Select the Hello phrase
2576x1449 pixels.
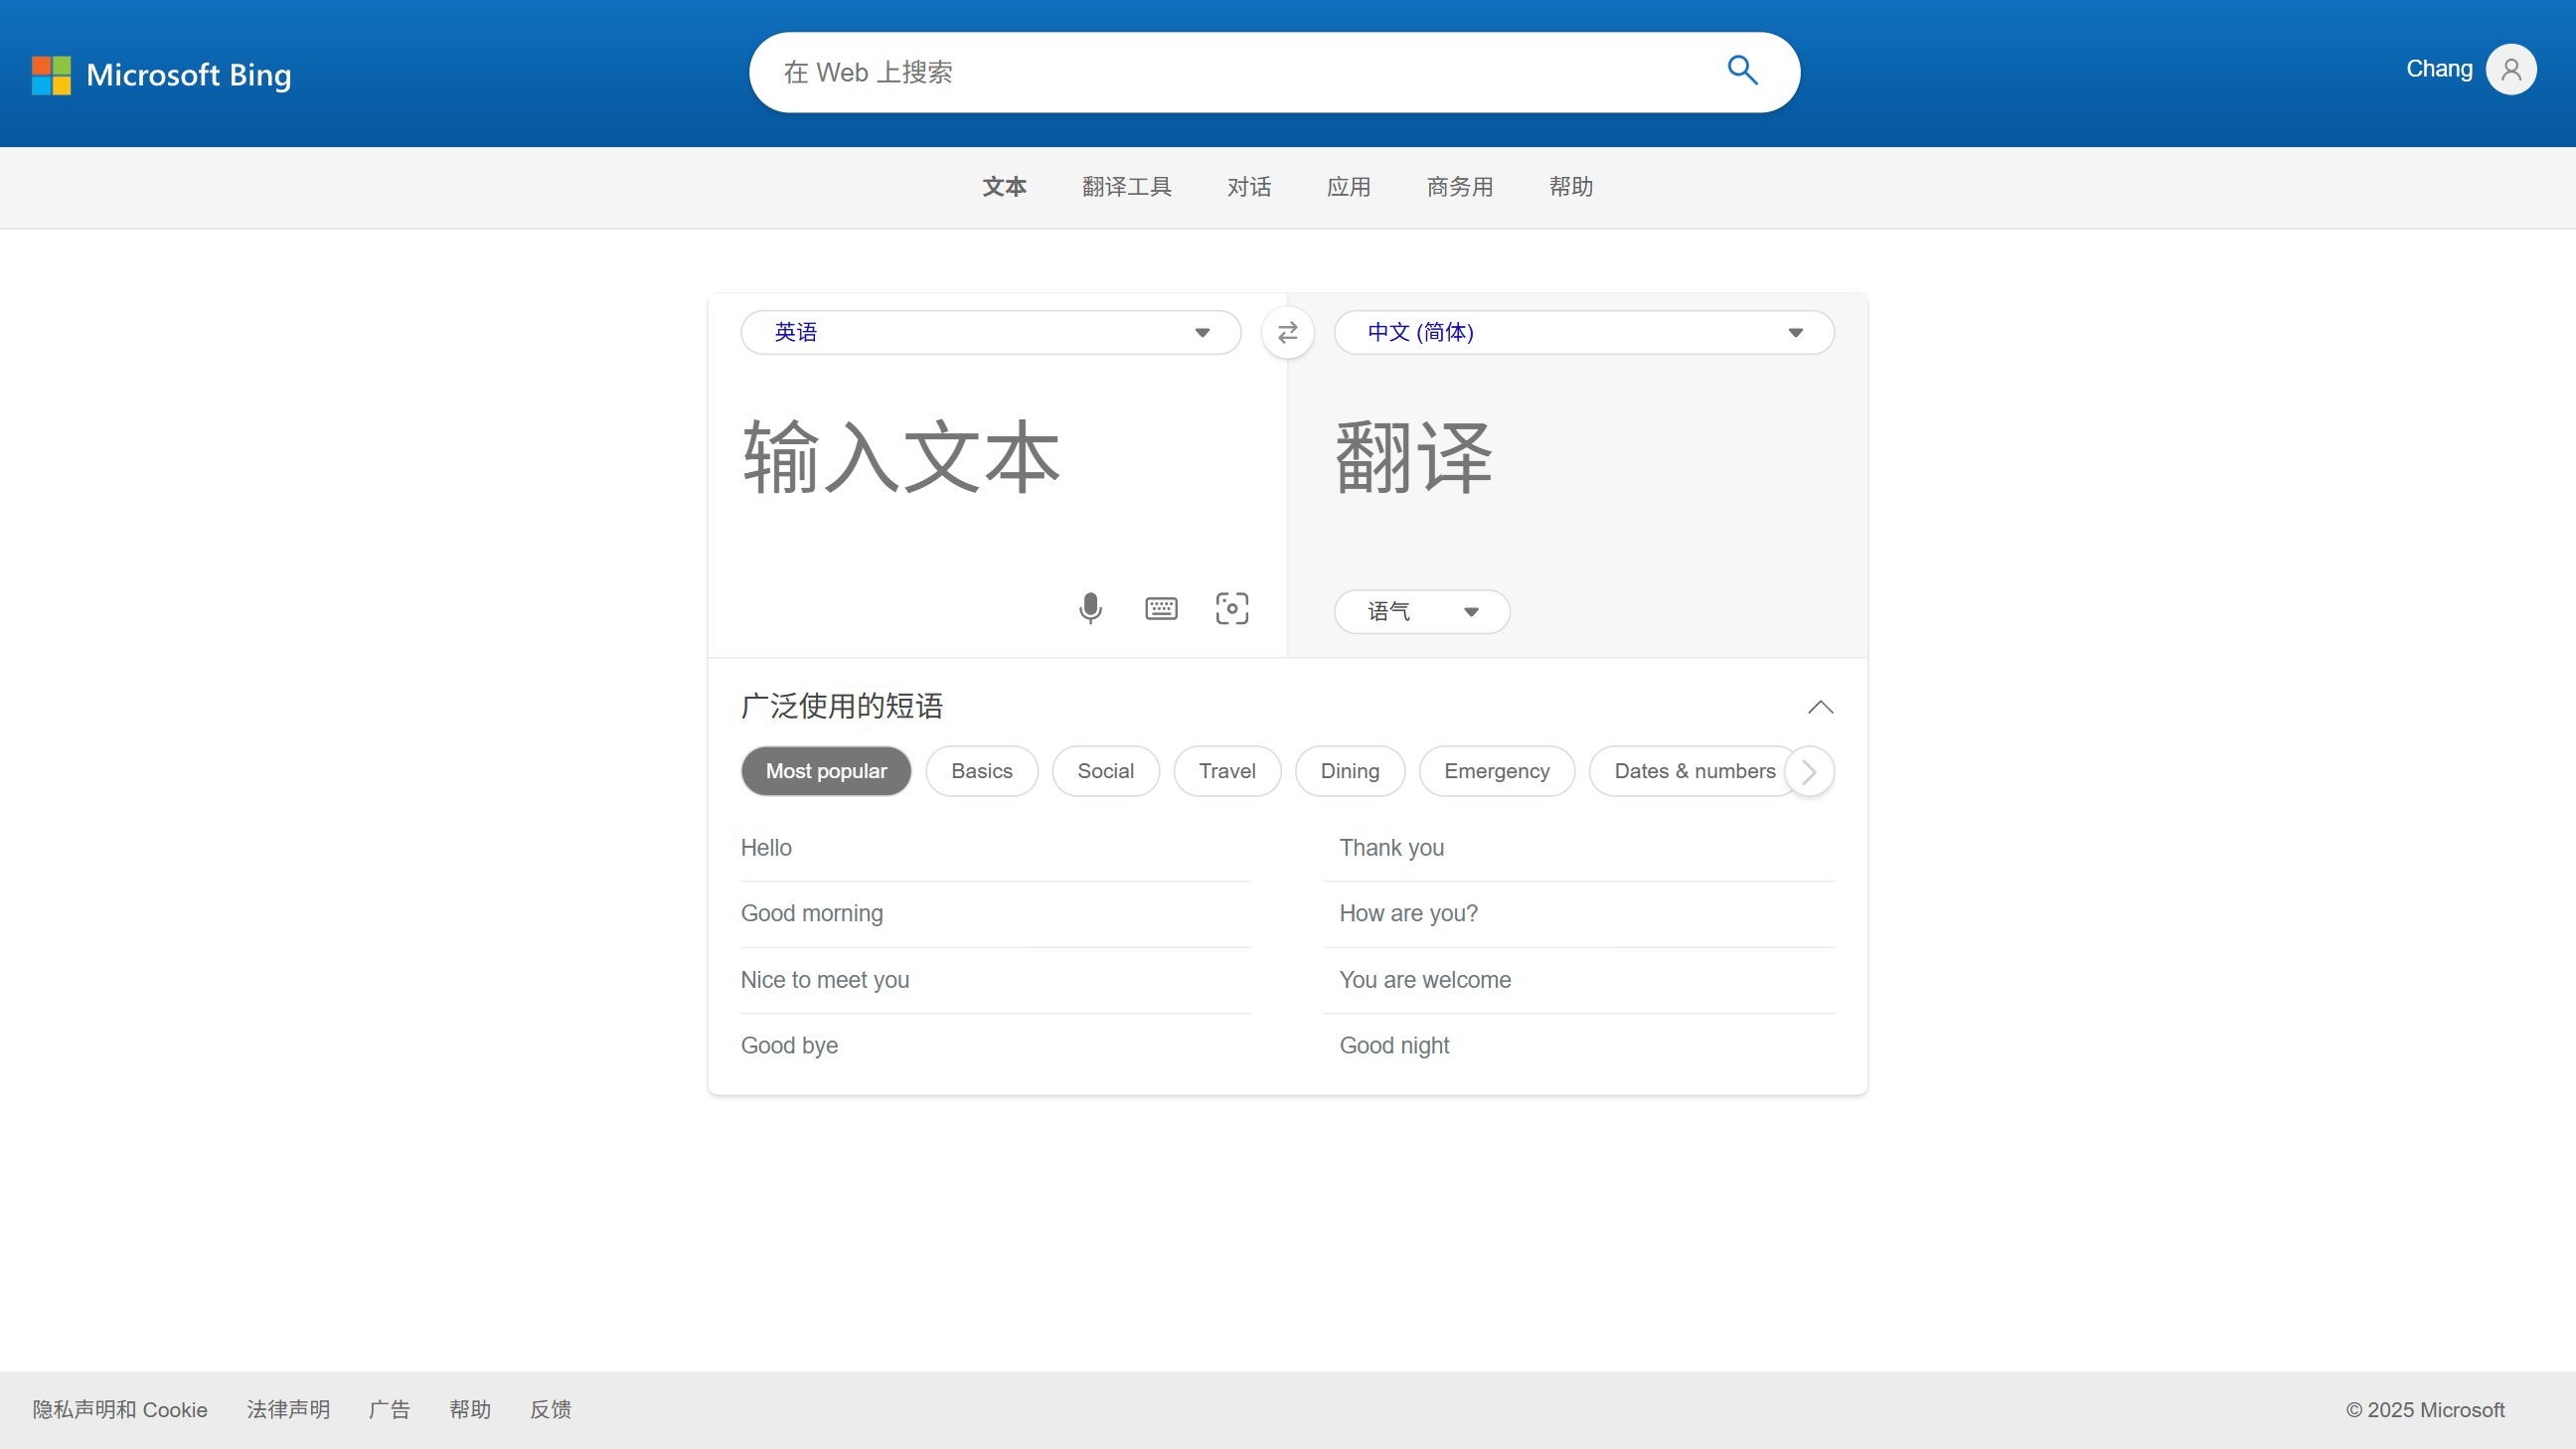click(x=766, y=847)
